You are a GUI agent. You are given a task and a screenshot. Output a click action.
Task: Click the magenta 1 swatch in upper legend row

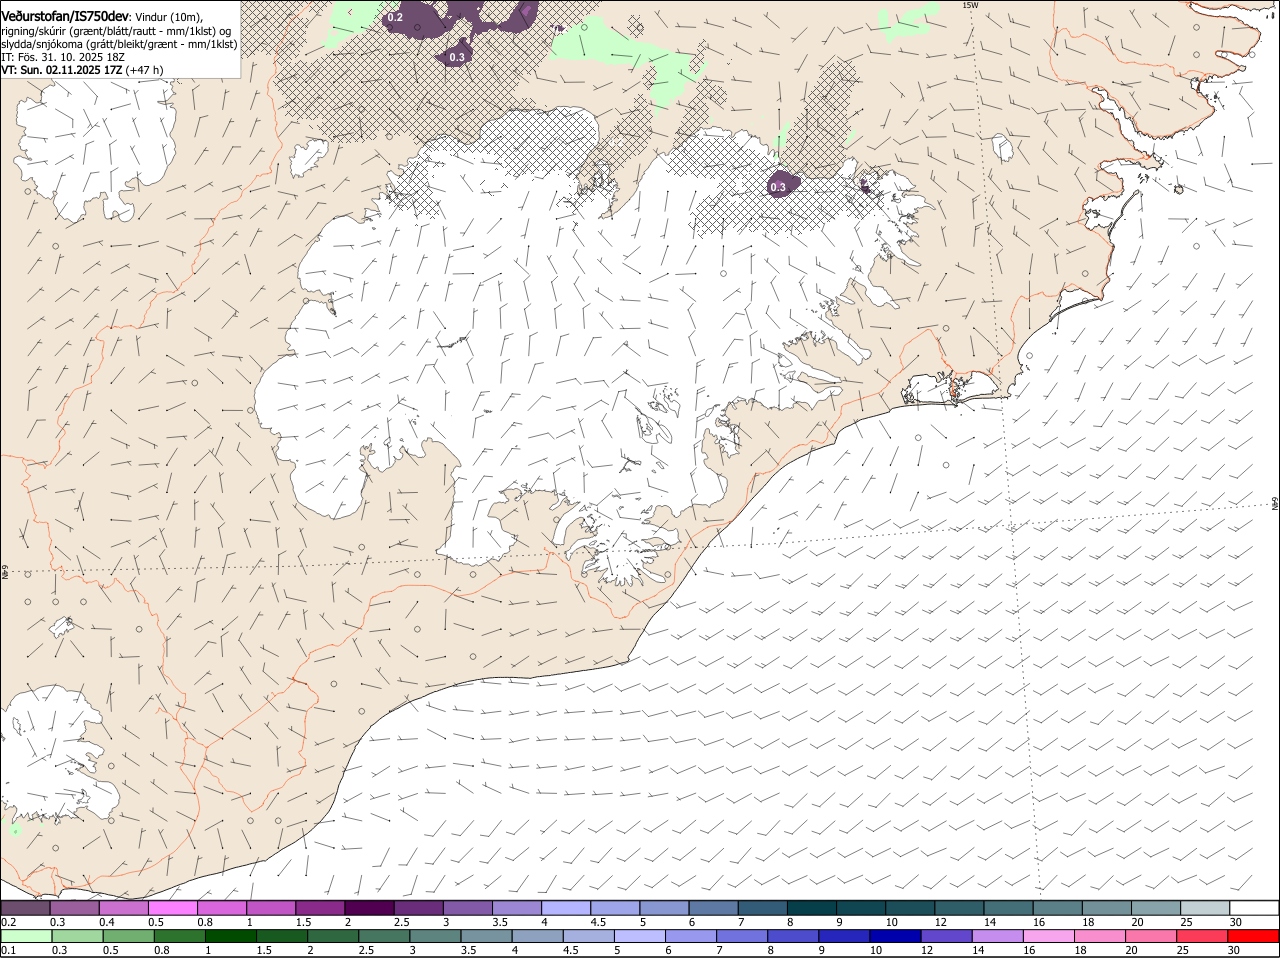(270, 908)
